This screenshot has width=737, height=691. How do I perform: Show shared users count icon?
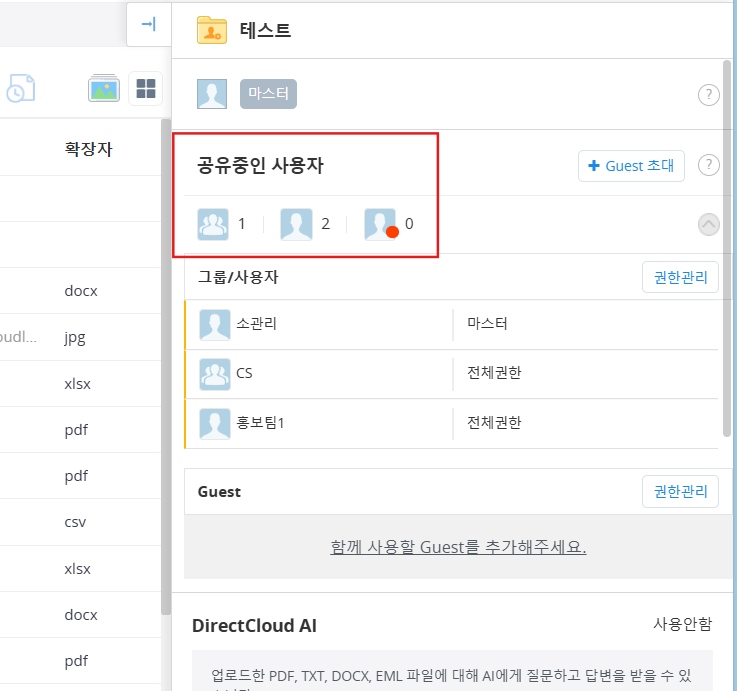(296, 224)
